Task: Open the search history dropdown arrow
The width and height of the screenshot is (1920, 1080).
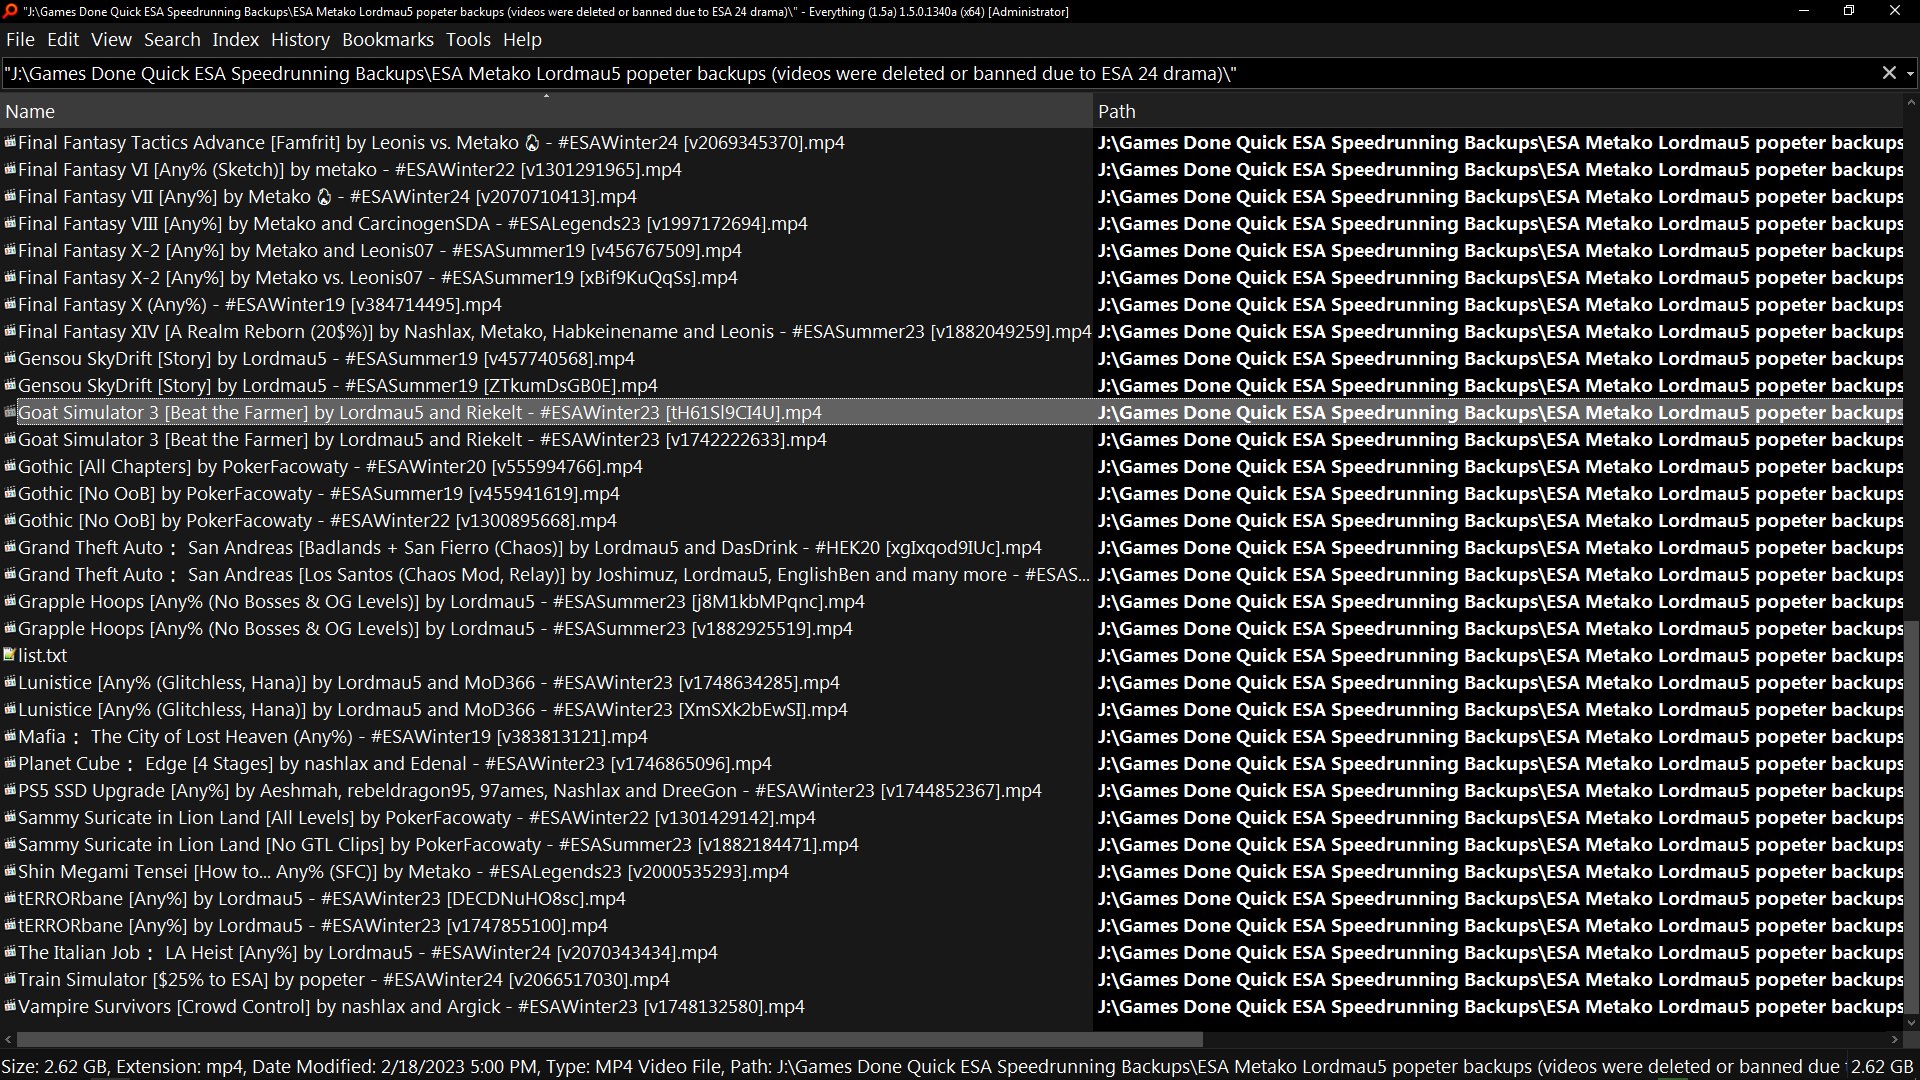Action: coord(1910,73)
